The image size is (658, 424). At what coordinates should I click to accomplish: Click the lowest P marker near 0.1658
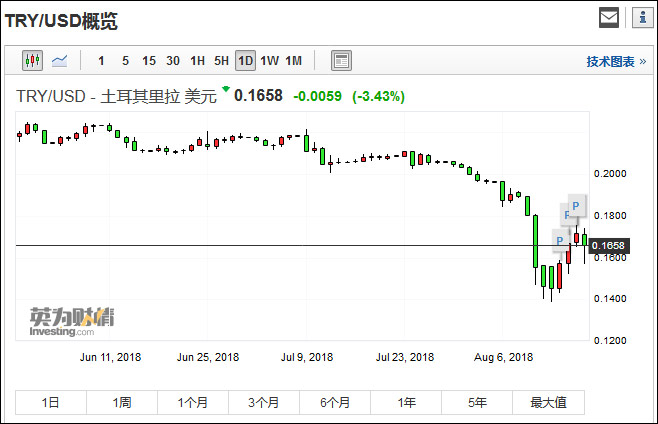(x=560, y=241)
